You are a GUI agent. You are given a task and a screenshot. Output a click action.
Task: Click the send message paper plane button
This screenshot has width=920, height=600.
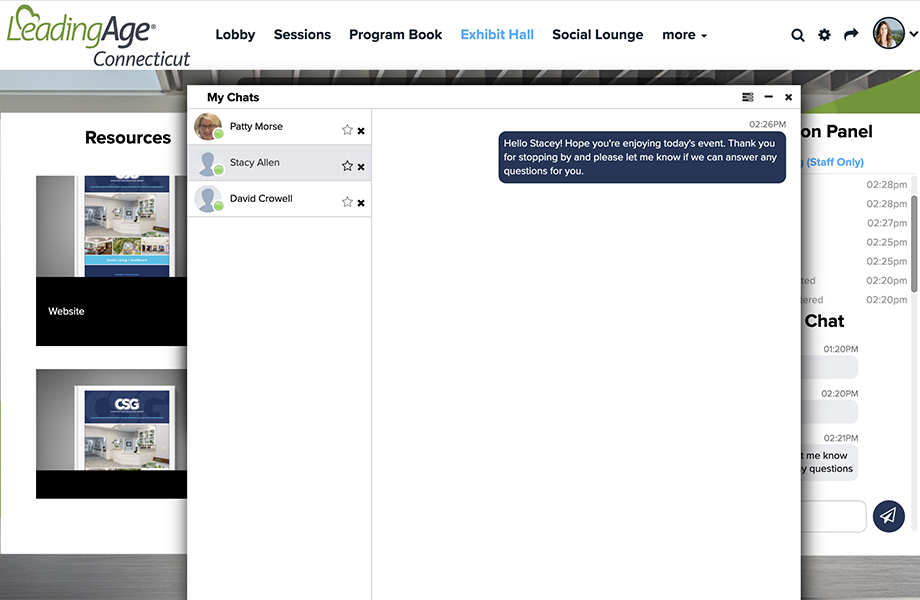tap(888, 516)
